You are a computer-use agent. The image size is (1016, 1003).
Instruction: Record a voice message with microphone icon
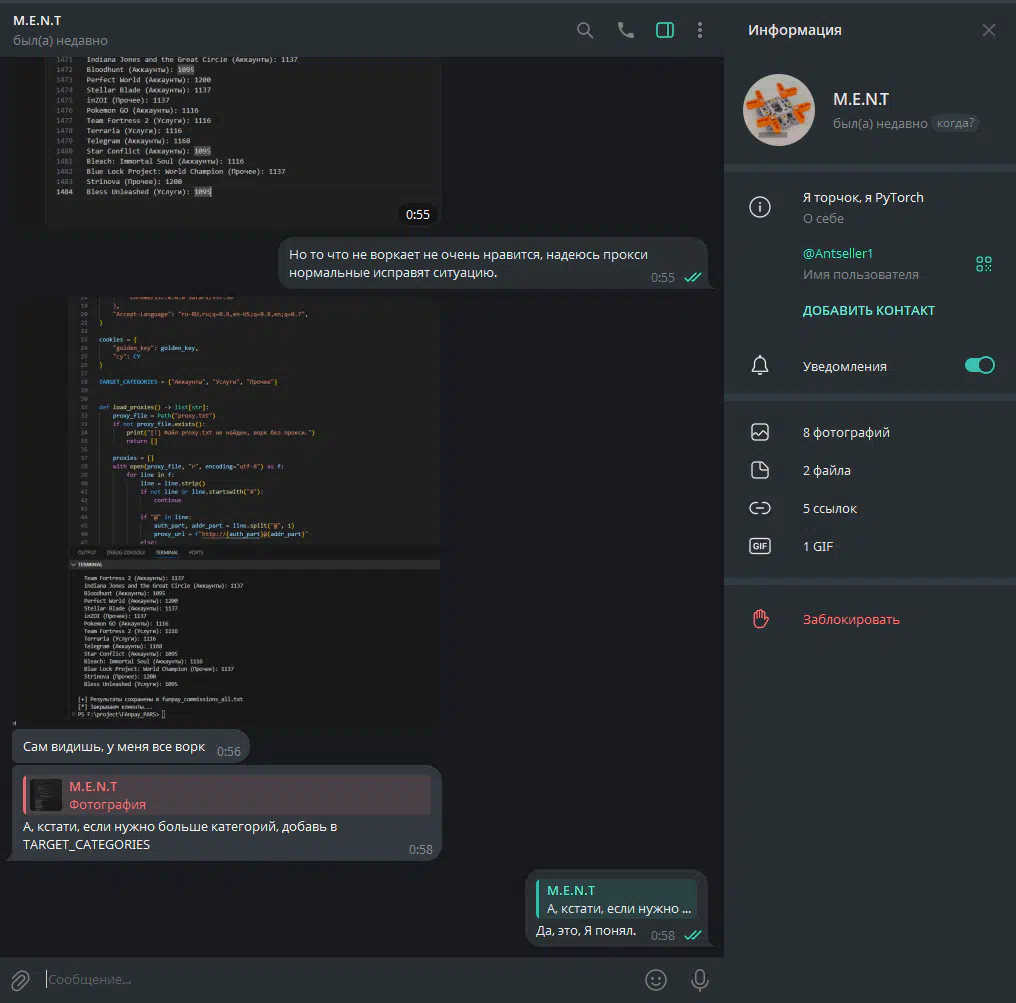coord(700,980)
